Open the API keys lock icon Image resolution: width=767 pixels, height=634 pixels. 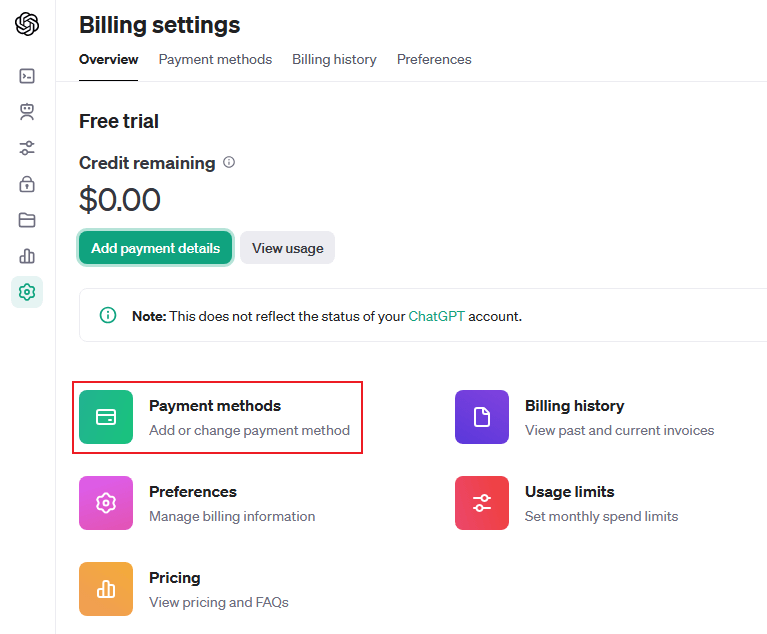pos(27,184)
